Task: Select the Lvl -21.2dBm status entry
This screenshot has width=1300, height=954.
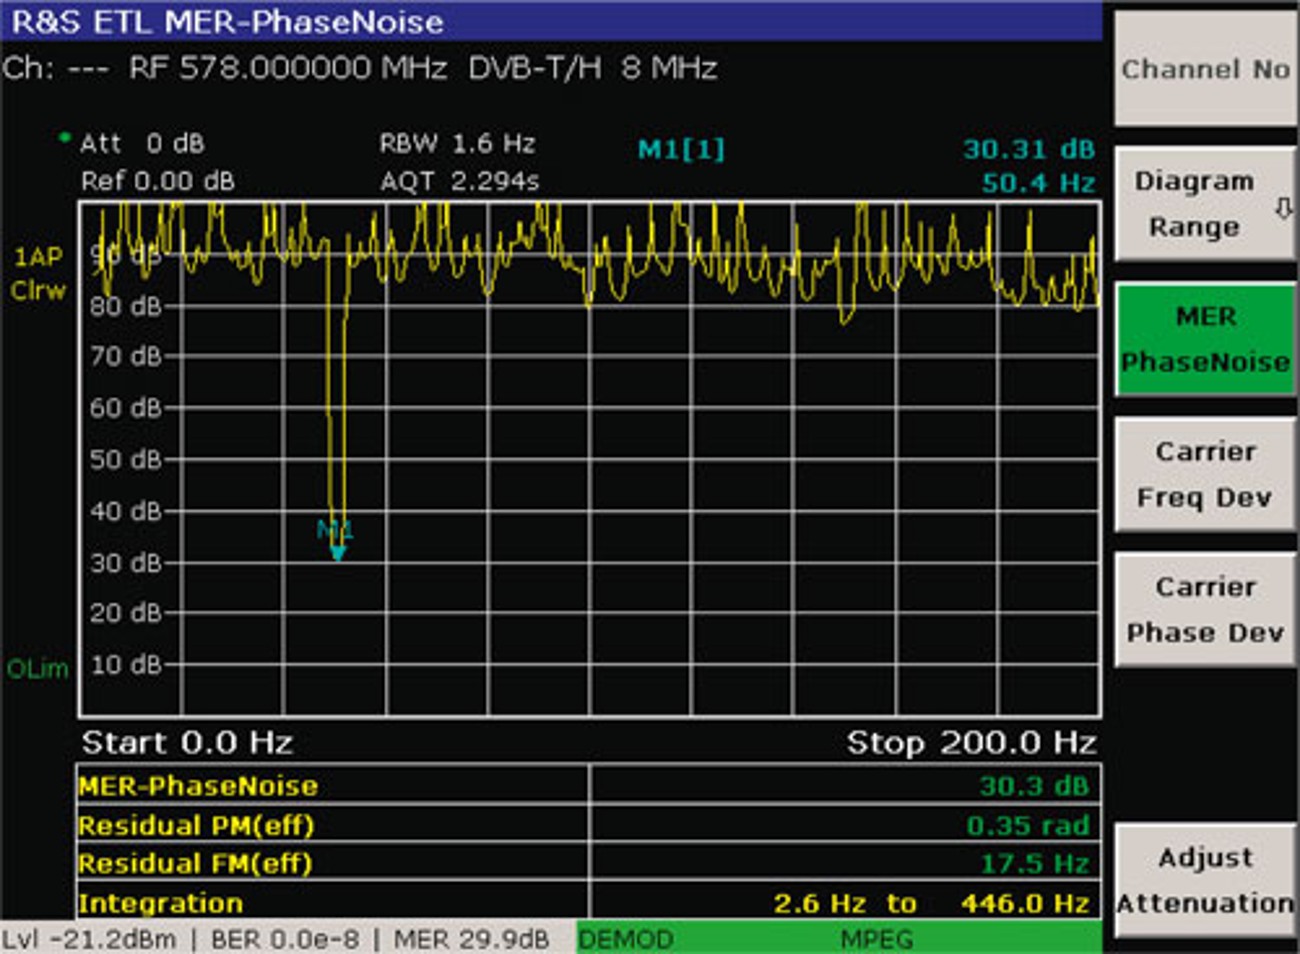Action: coord(89,940)
